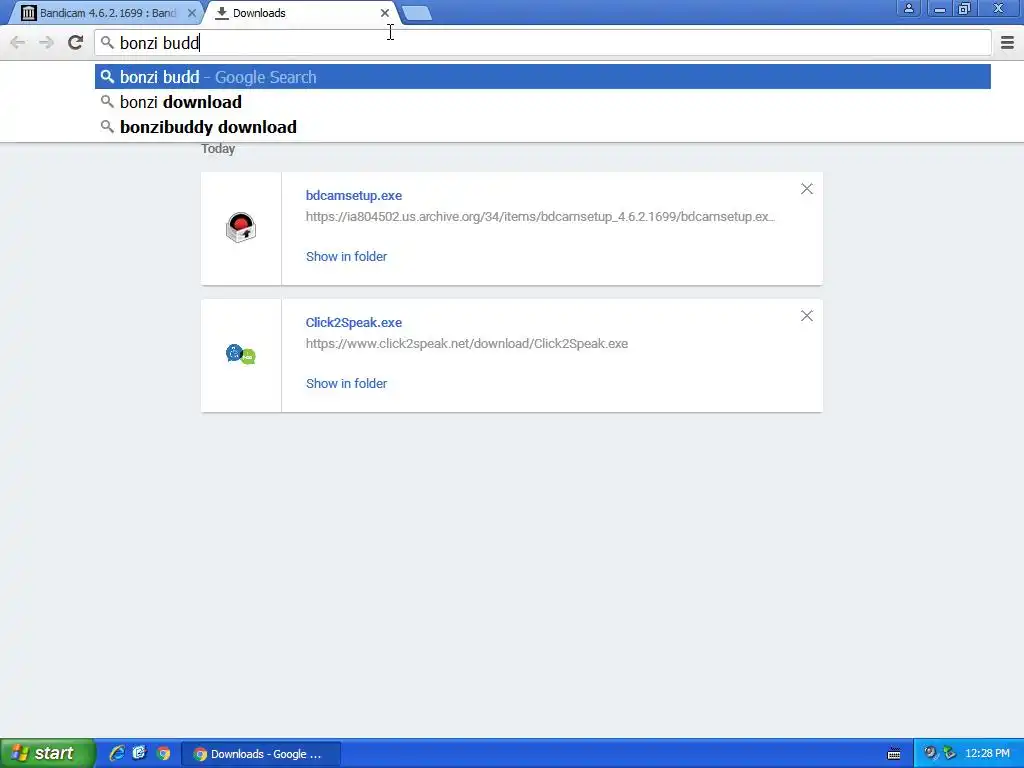This screenshot has width=1024, height=768.
Task: Choose the 'bonzibuddy download' suggestion
Action: click(543, 127)
